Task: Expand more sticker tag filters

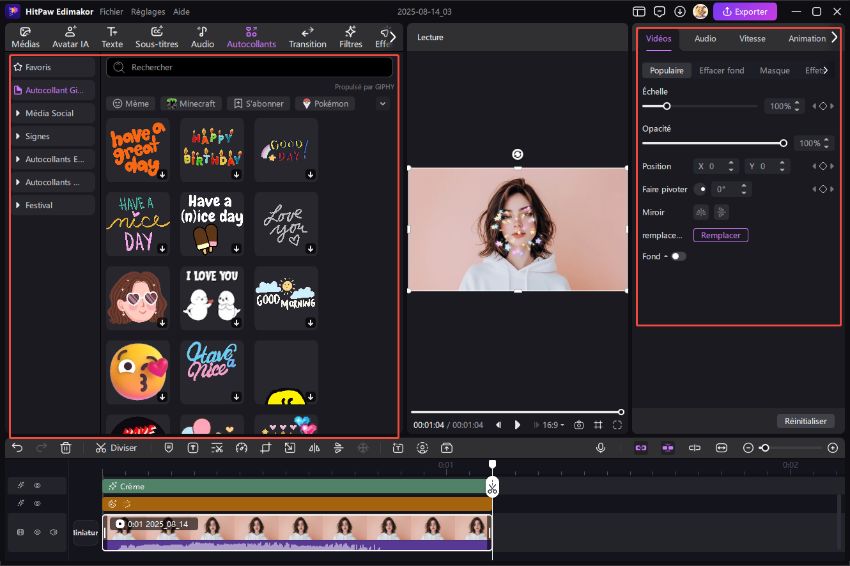Action: pos(383,104)
